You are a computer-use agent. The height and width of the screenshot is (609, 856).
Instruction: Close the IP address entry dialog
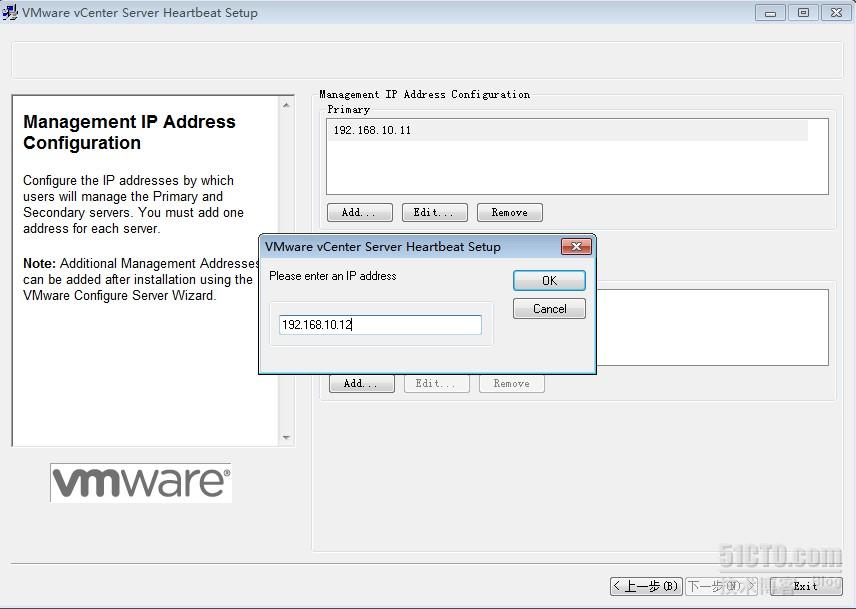point(576,247)
